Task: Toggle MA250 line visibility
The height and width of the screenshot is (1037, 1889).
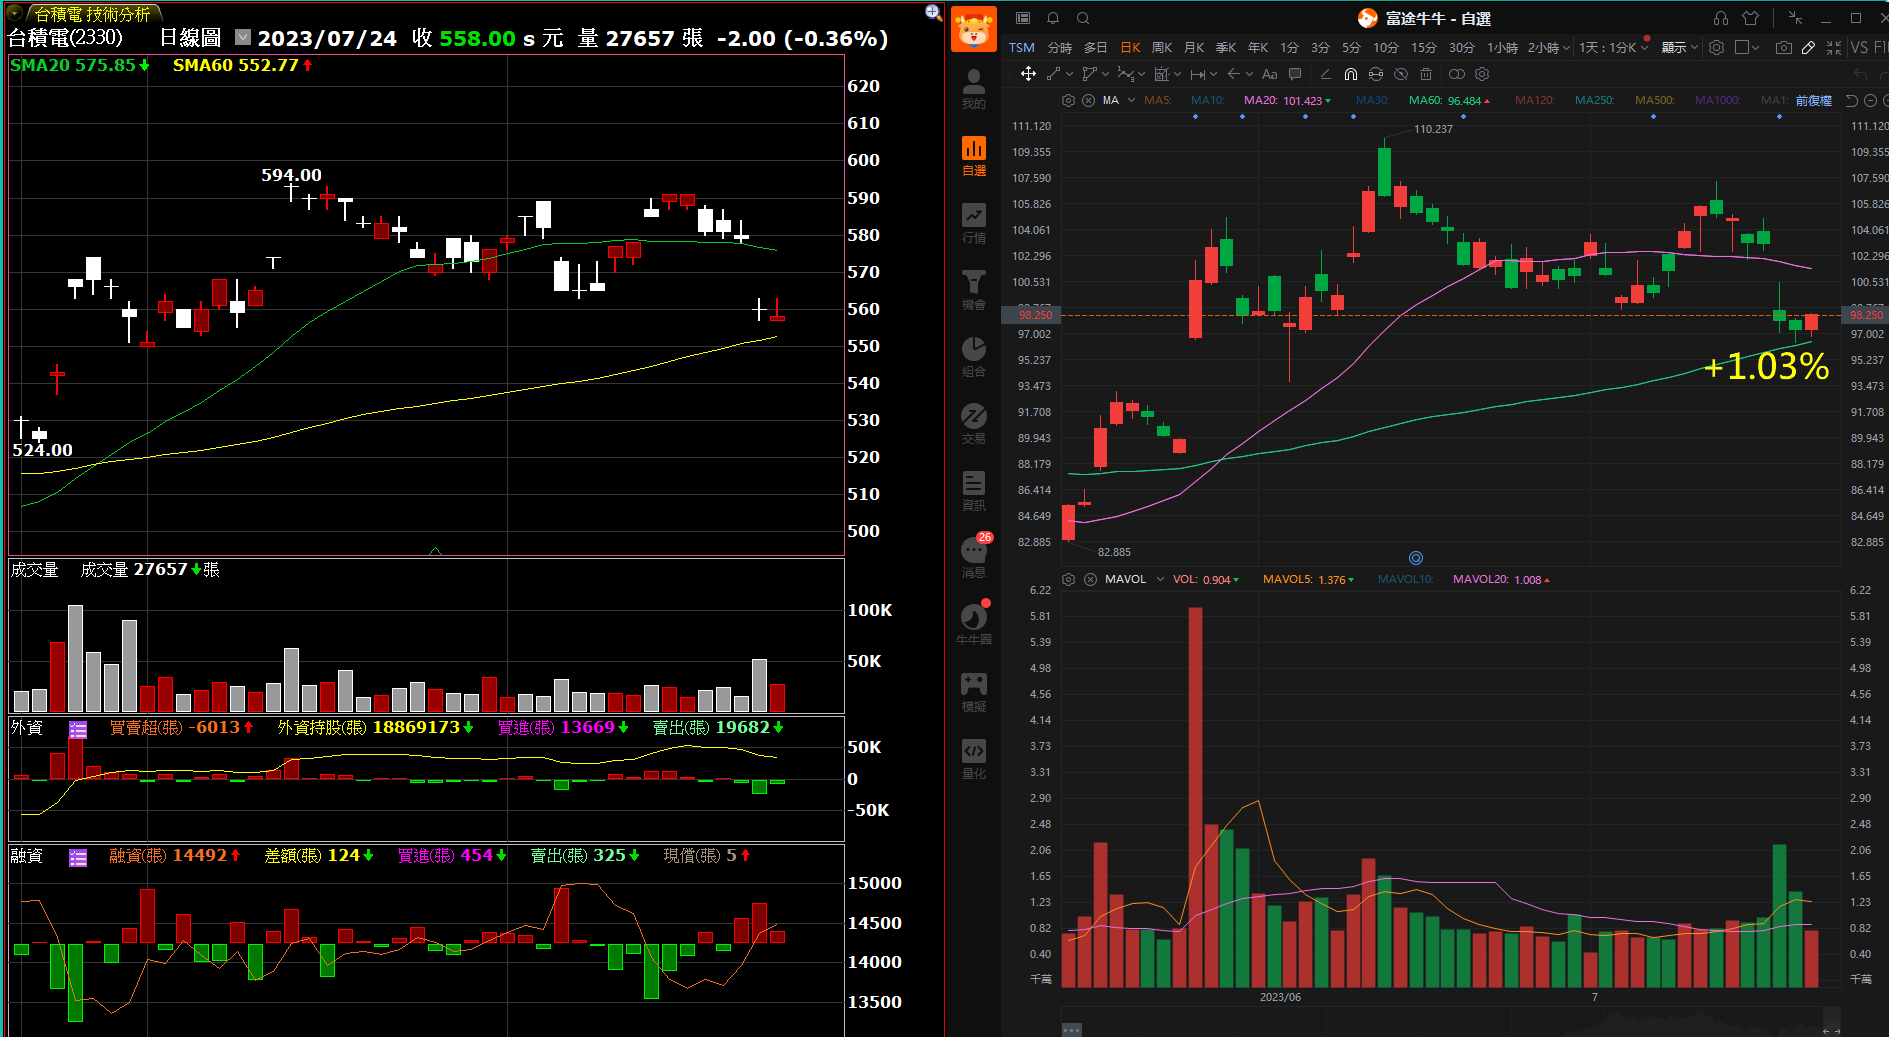Action: pyautogui.click(x=1595, y=100)
